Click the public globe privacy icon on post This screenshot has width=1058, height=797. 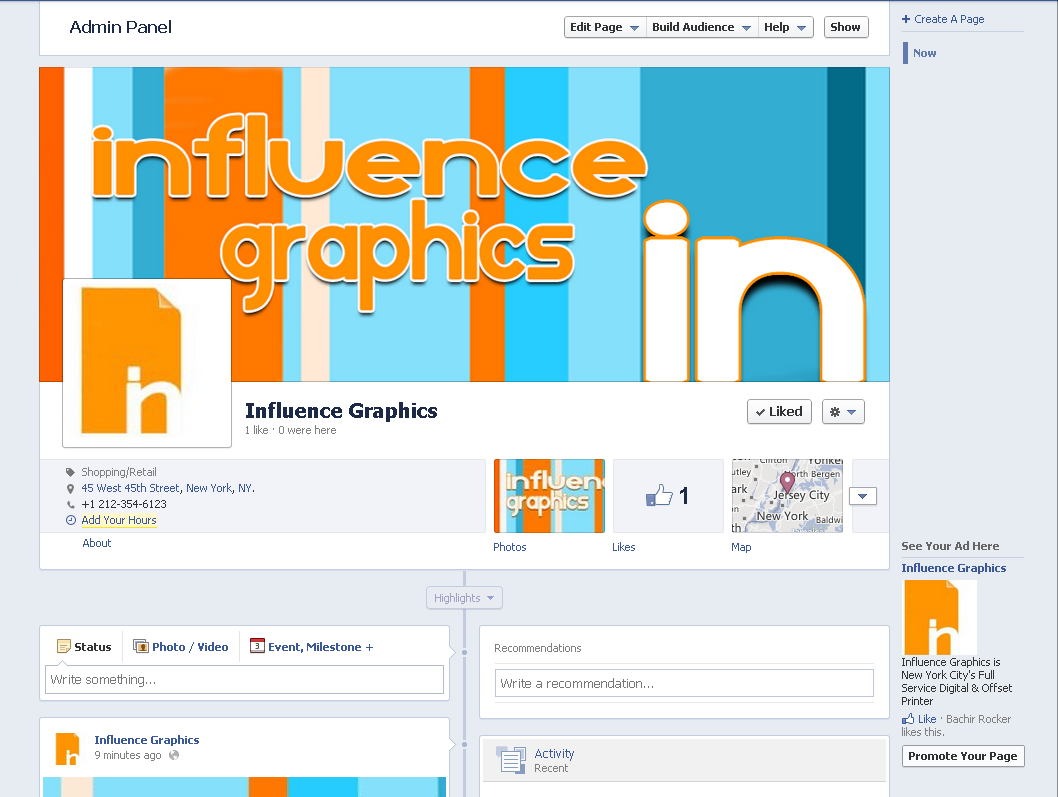tap(174, 755)
